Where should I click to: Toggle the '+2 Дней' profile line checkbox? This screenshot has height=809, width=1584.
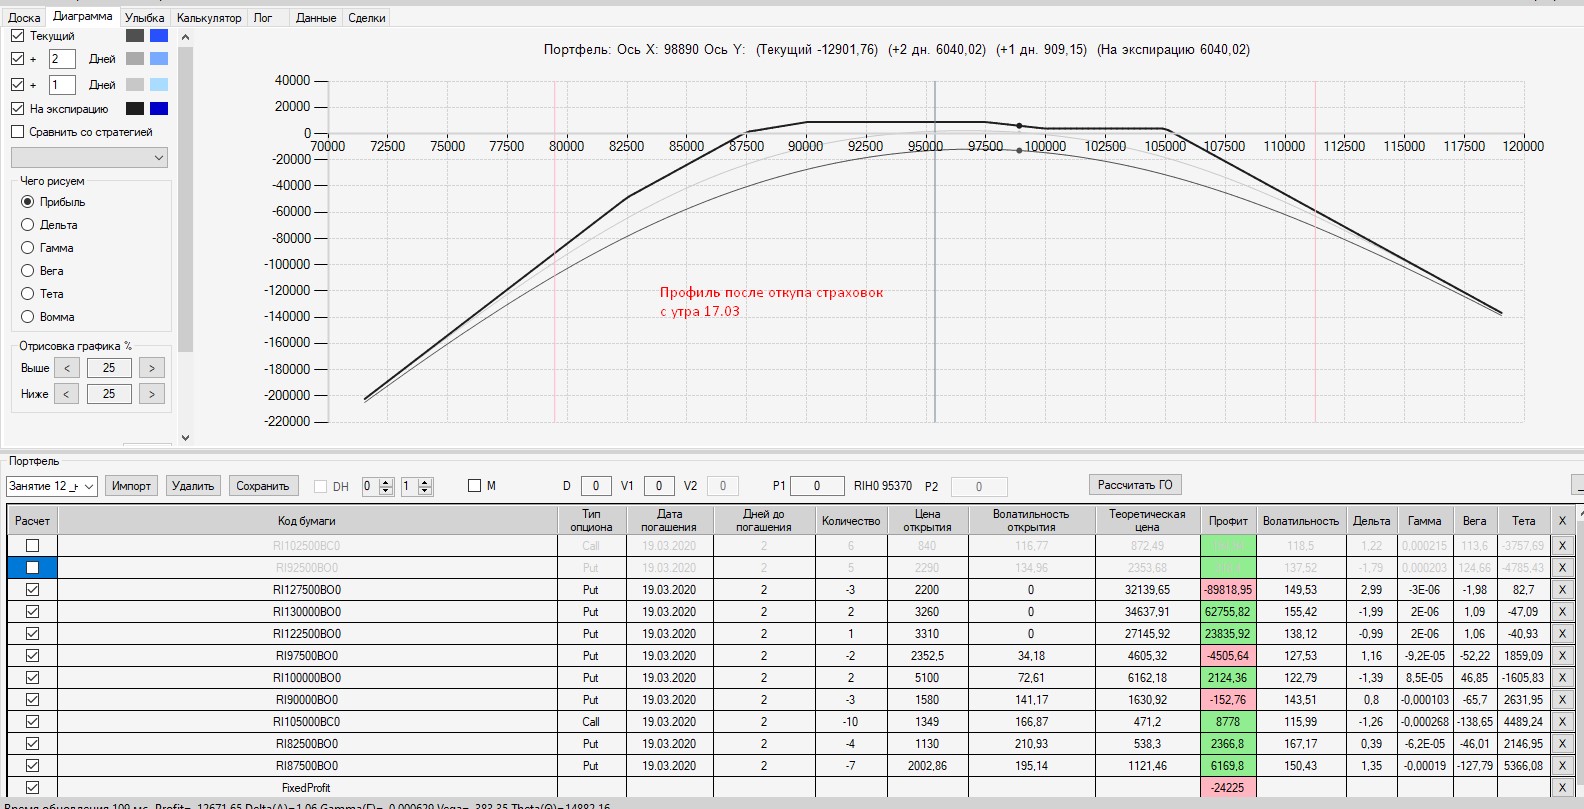17,59
